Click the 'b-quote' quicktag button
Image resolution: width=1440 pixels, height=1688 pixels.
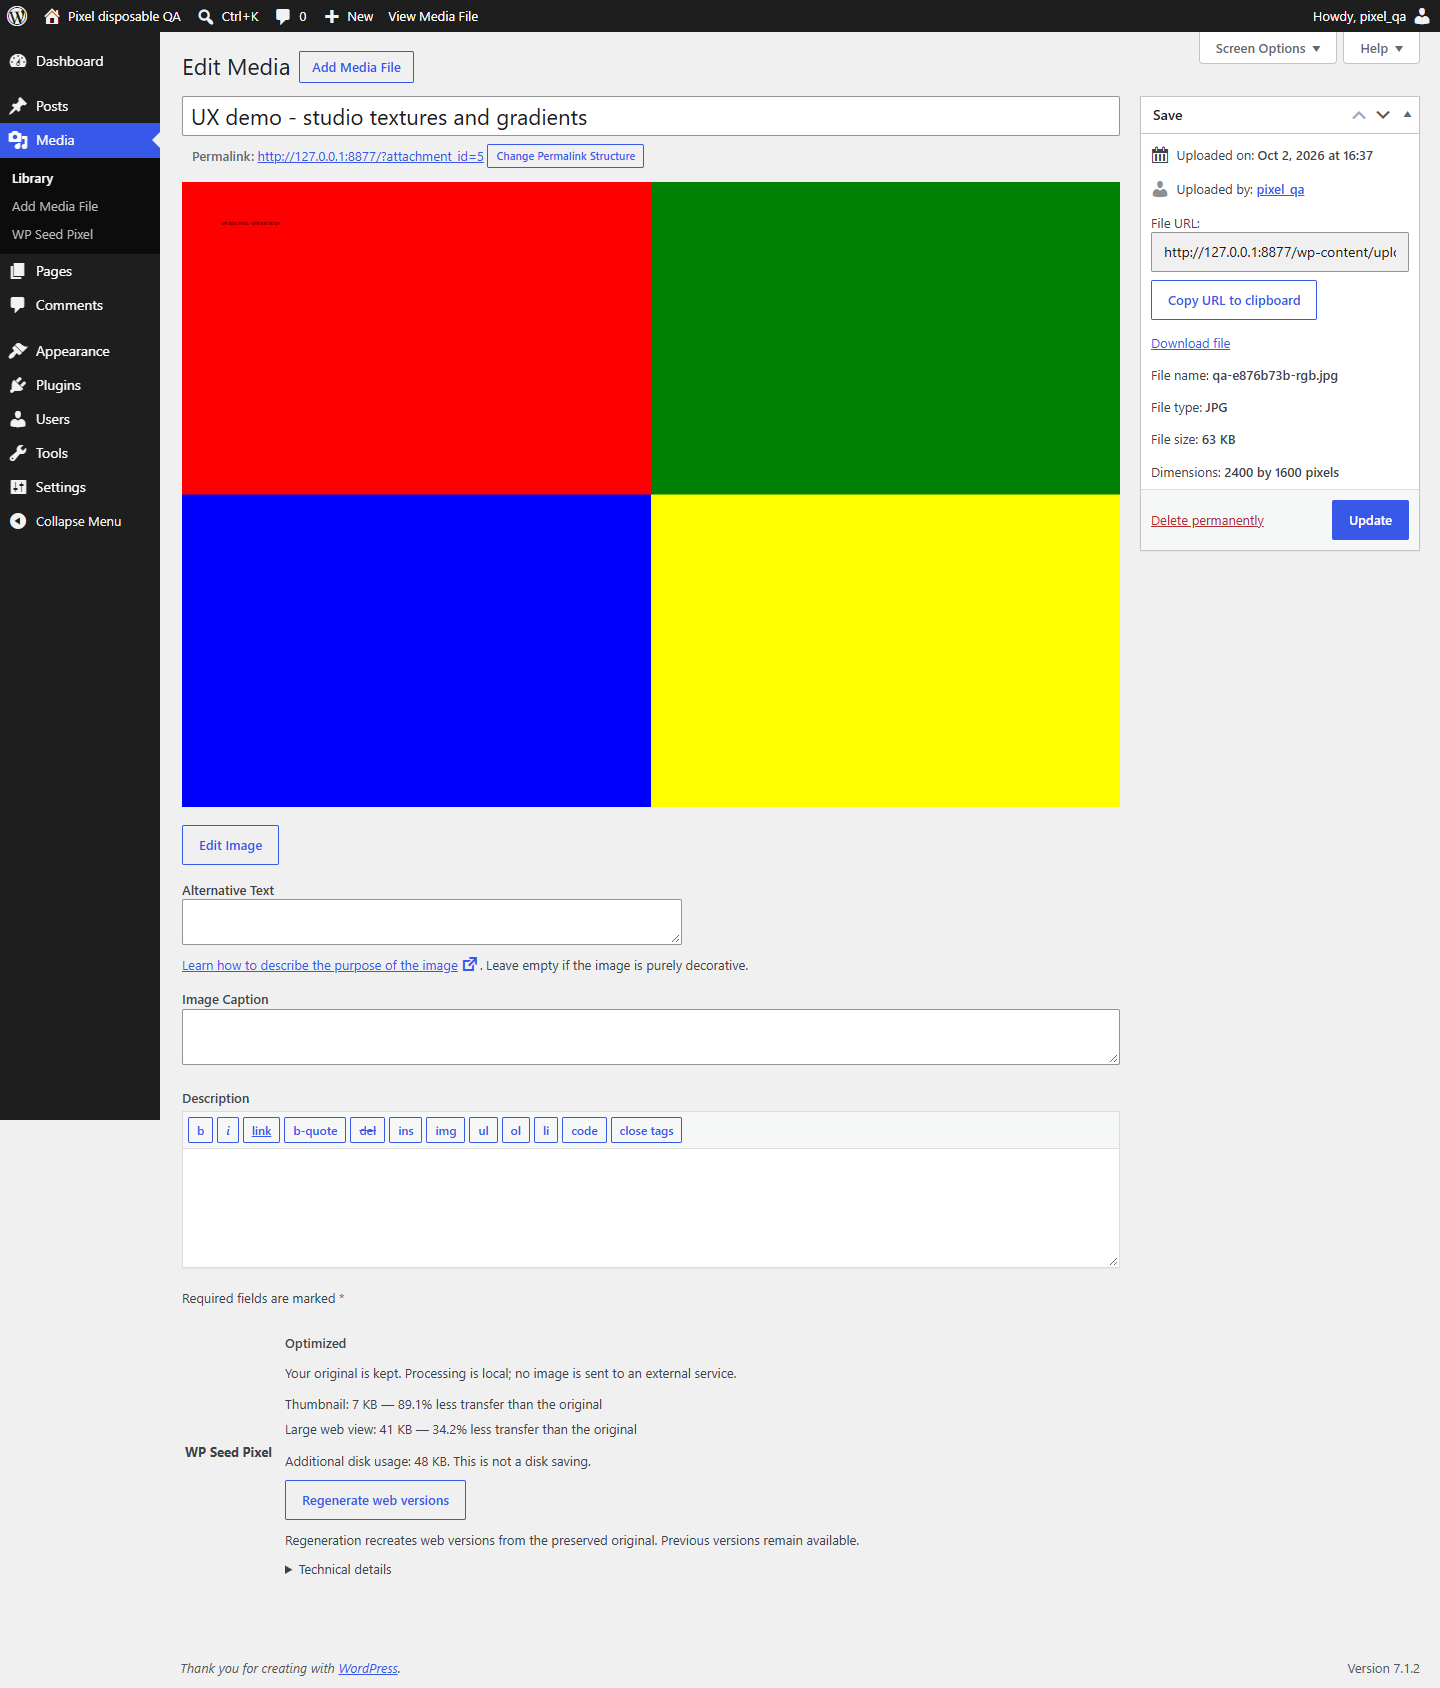point(315,1130)
